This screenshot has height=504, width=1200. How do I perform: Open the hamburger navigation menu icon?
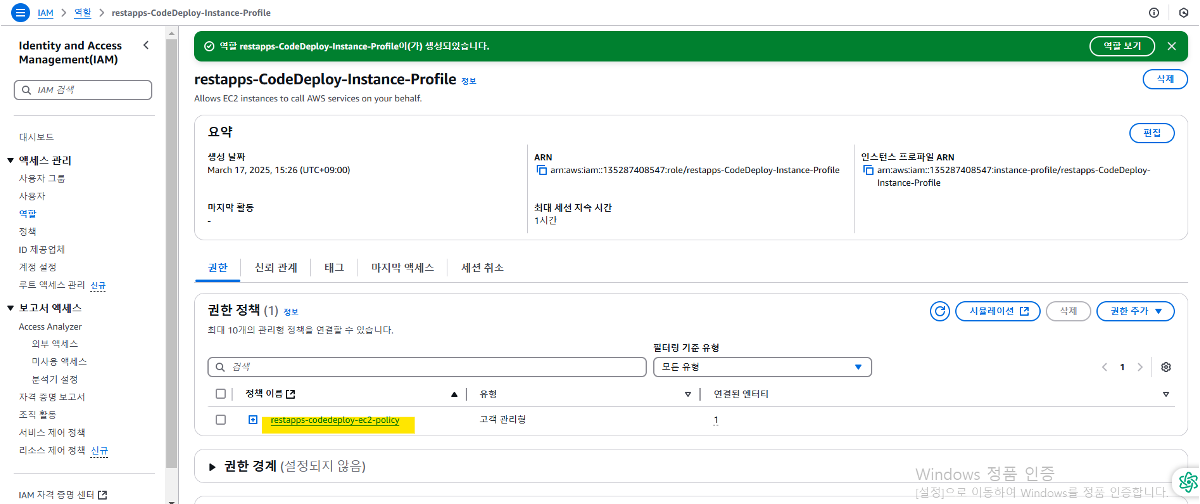[x=20, y=12]
